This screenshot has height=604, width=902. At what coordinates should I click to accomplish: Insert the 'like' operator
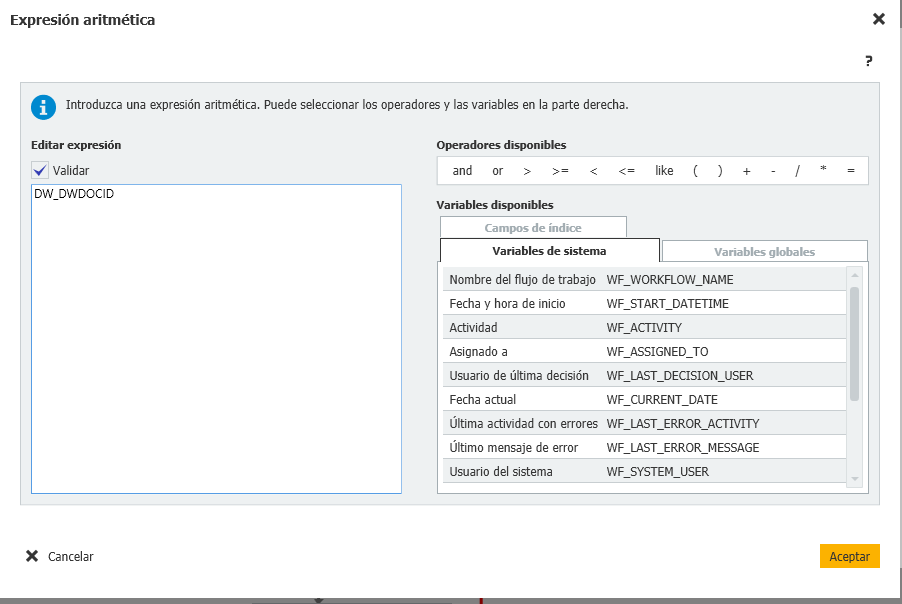coord(664,171)
